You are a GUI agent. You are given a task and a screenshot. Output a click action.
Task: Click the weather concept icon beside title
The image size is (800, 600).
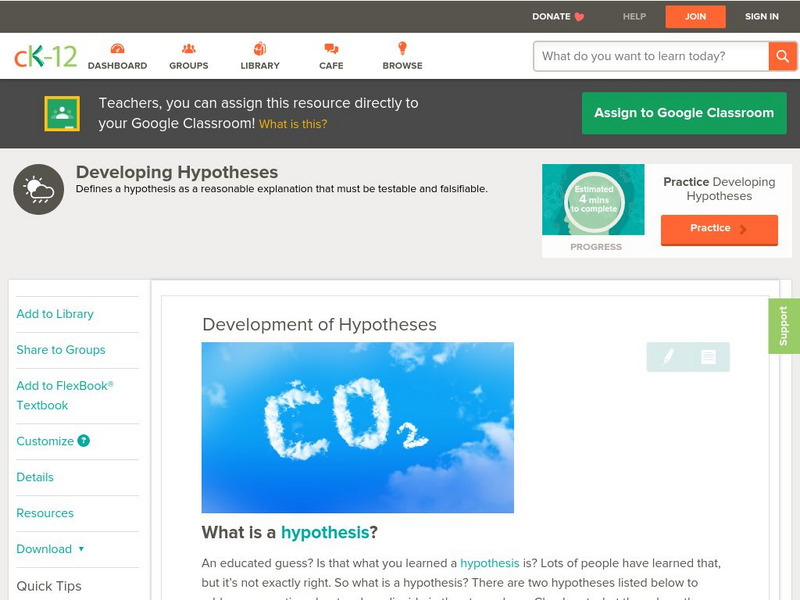coord(39,189)
